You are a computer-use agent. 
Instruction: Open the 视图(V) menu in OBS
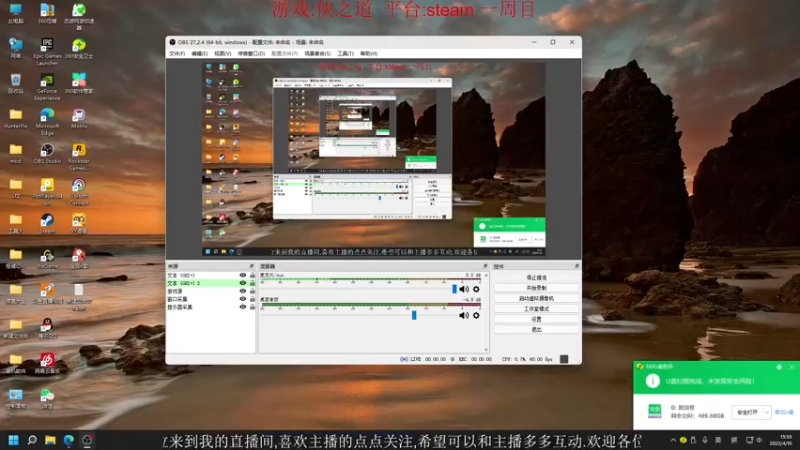(222, 54)
